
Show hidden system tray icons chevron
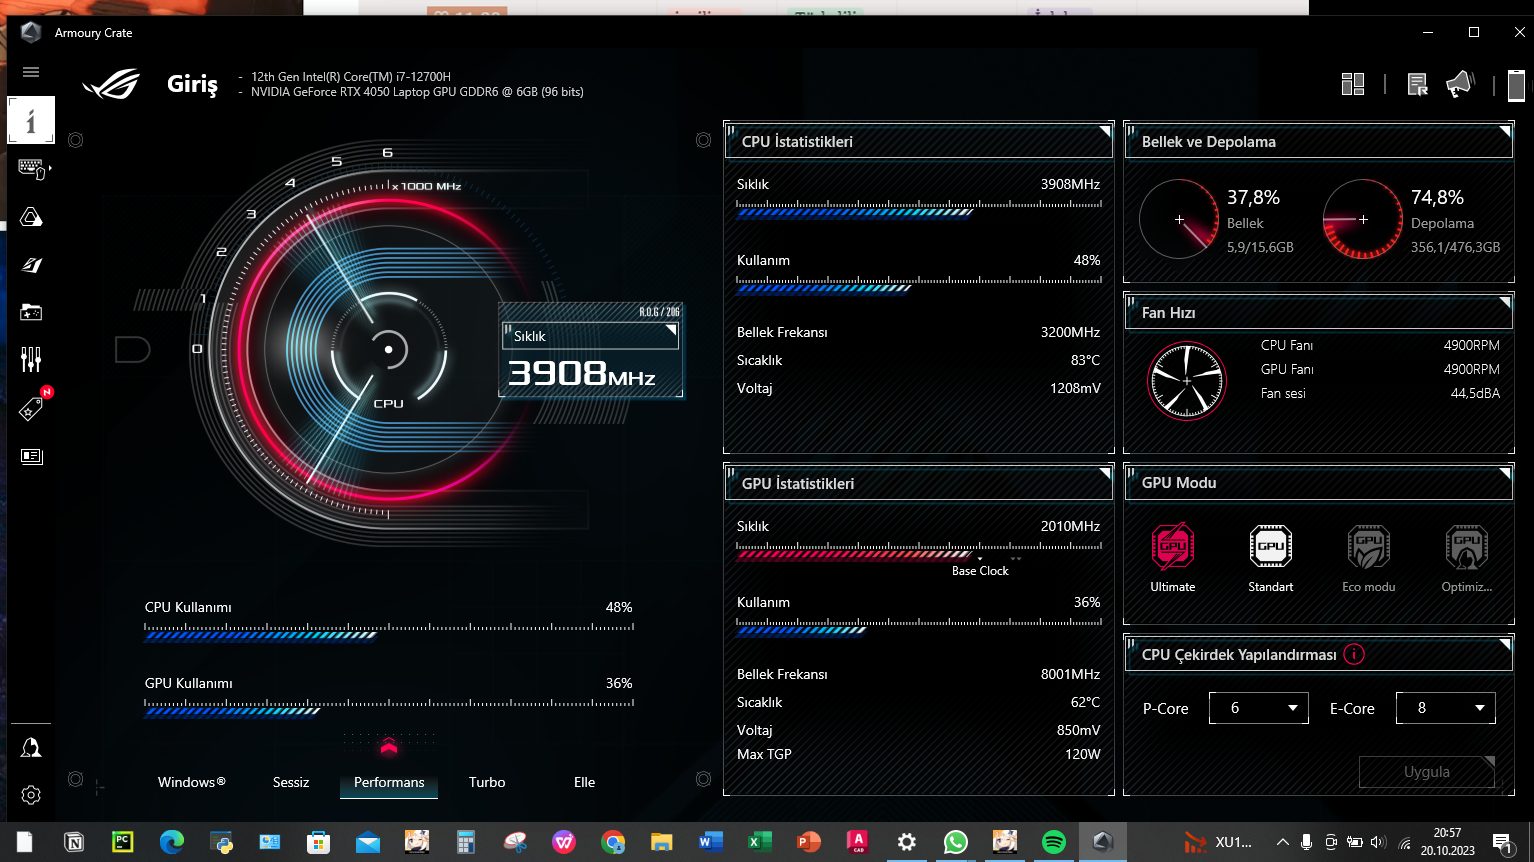pos(1282,842)
